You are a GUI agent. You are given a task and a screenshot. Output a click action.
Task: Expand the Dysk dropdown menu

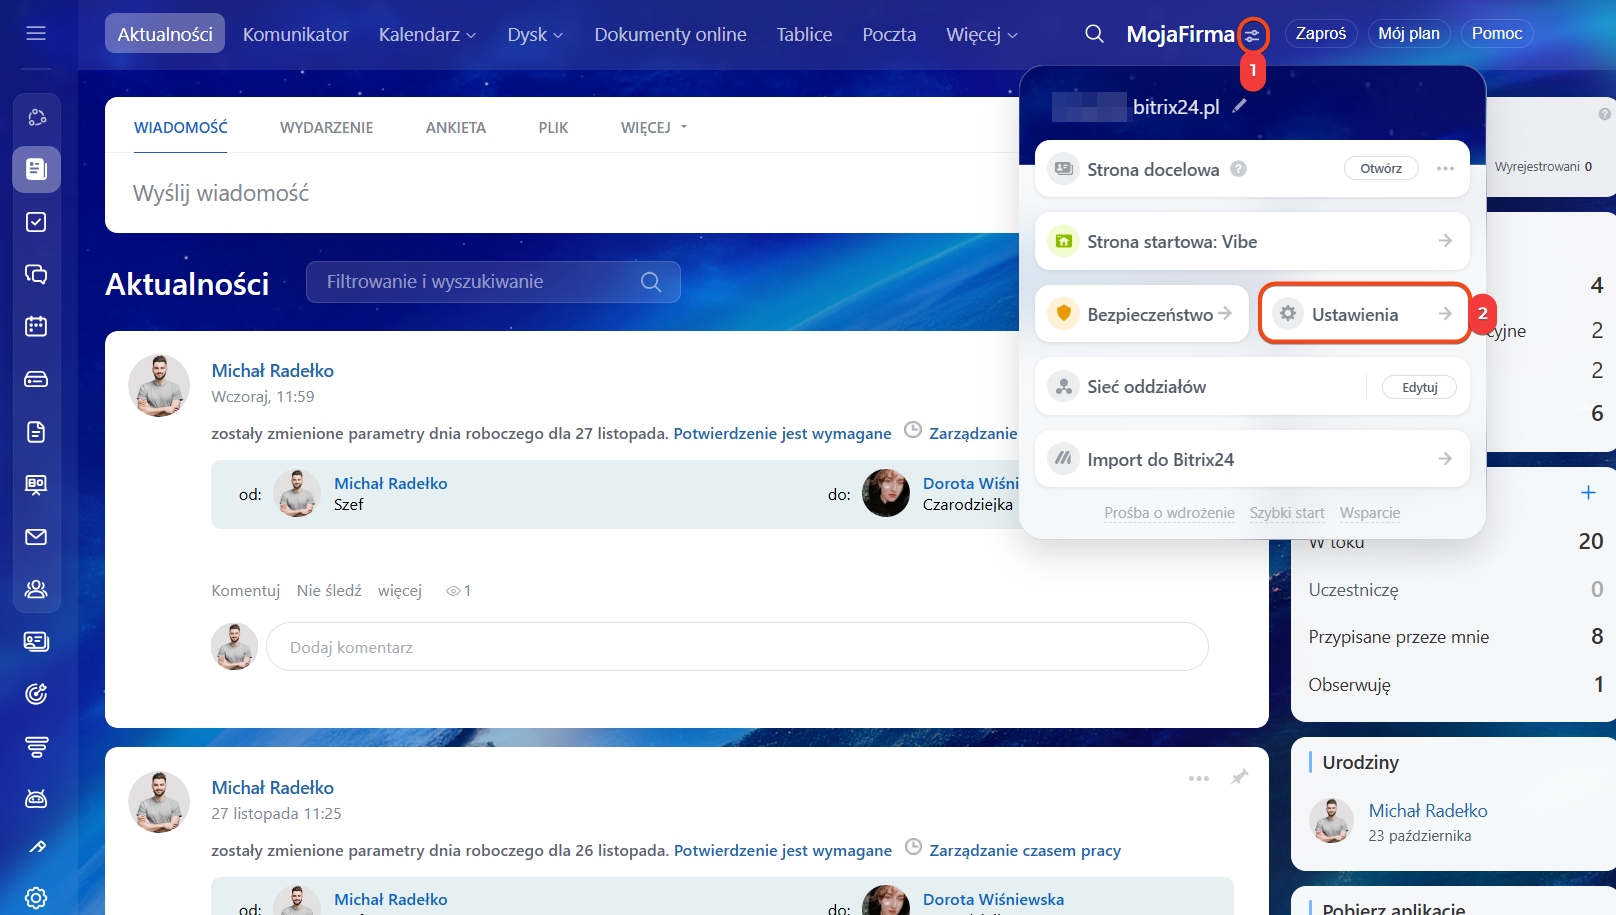click(535, 34)
